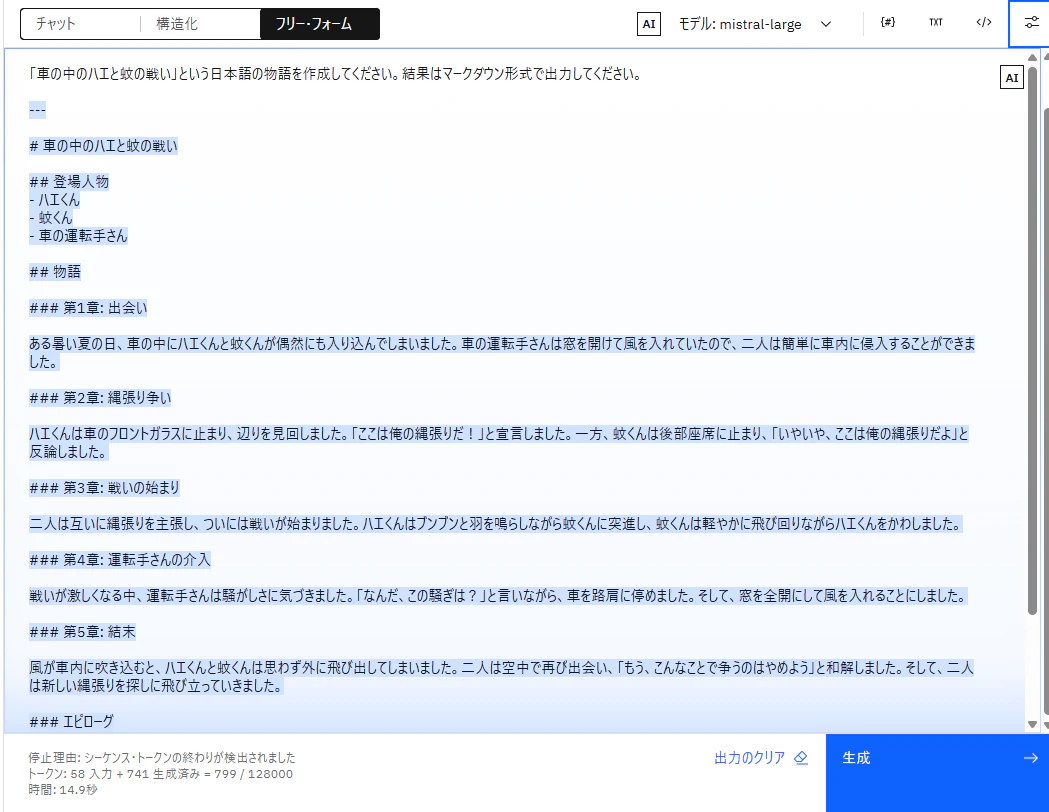The height and width of the screenshot is (812, 1049).
Task: Click the TXT icon in the toolbar
Action: tap(936, 23)
